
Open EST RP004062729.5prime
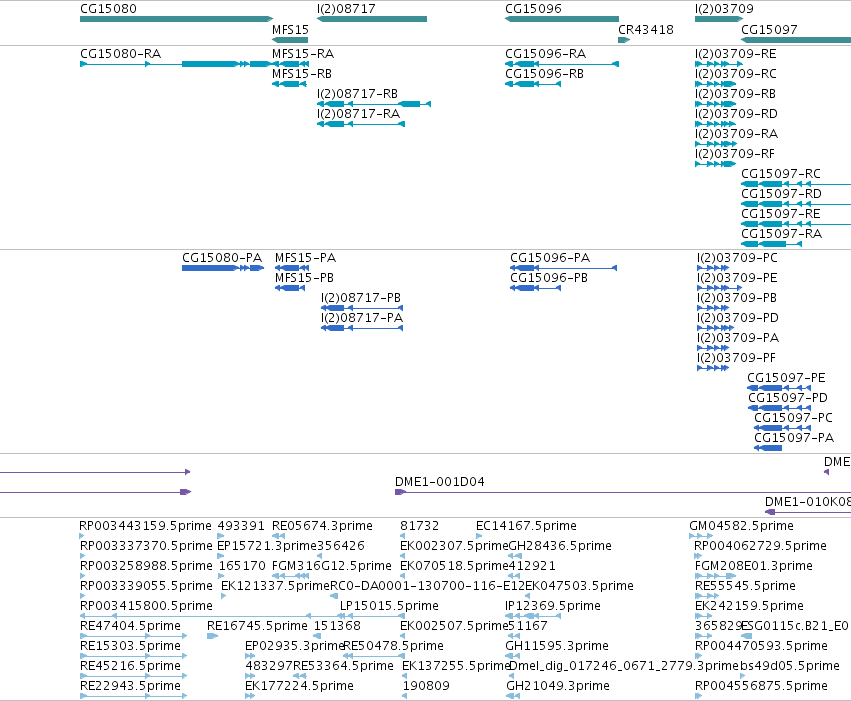pyautogui.click(x=760, y=546)
